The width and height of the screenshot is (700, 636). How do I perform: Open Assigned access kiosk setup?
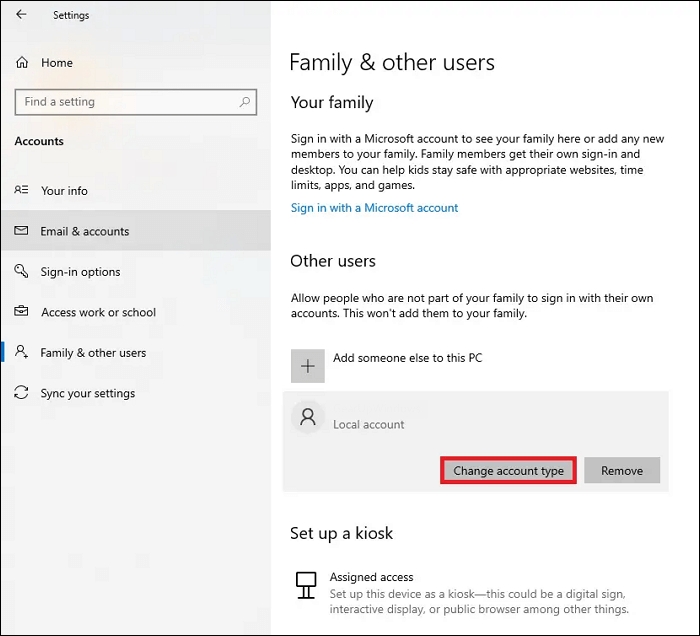(371, 577)
